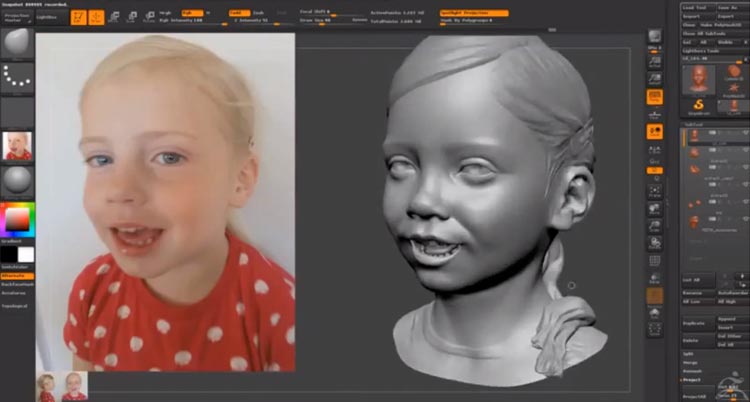This screenshot has width=750, height=402.
Task: Open the dots stroke type selector
Action: pos(17,78)
